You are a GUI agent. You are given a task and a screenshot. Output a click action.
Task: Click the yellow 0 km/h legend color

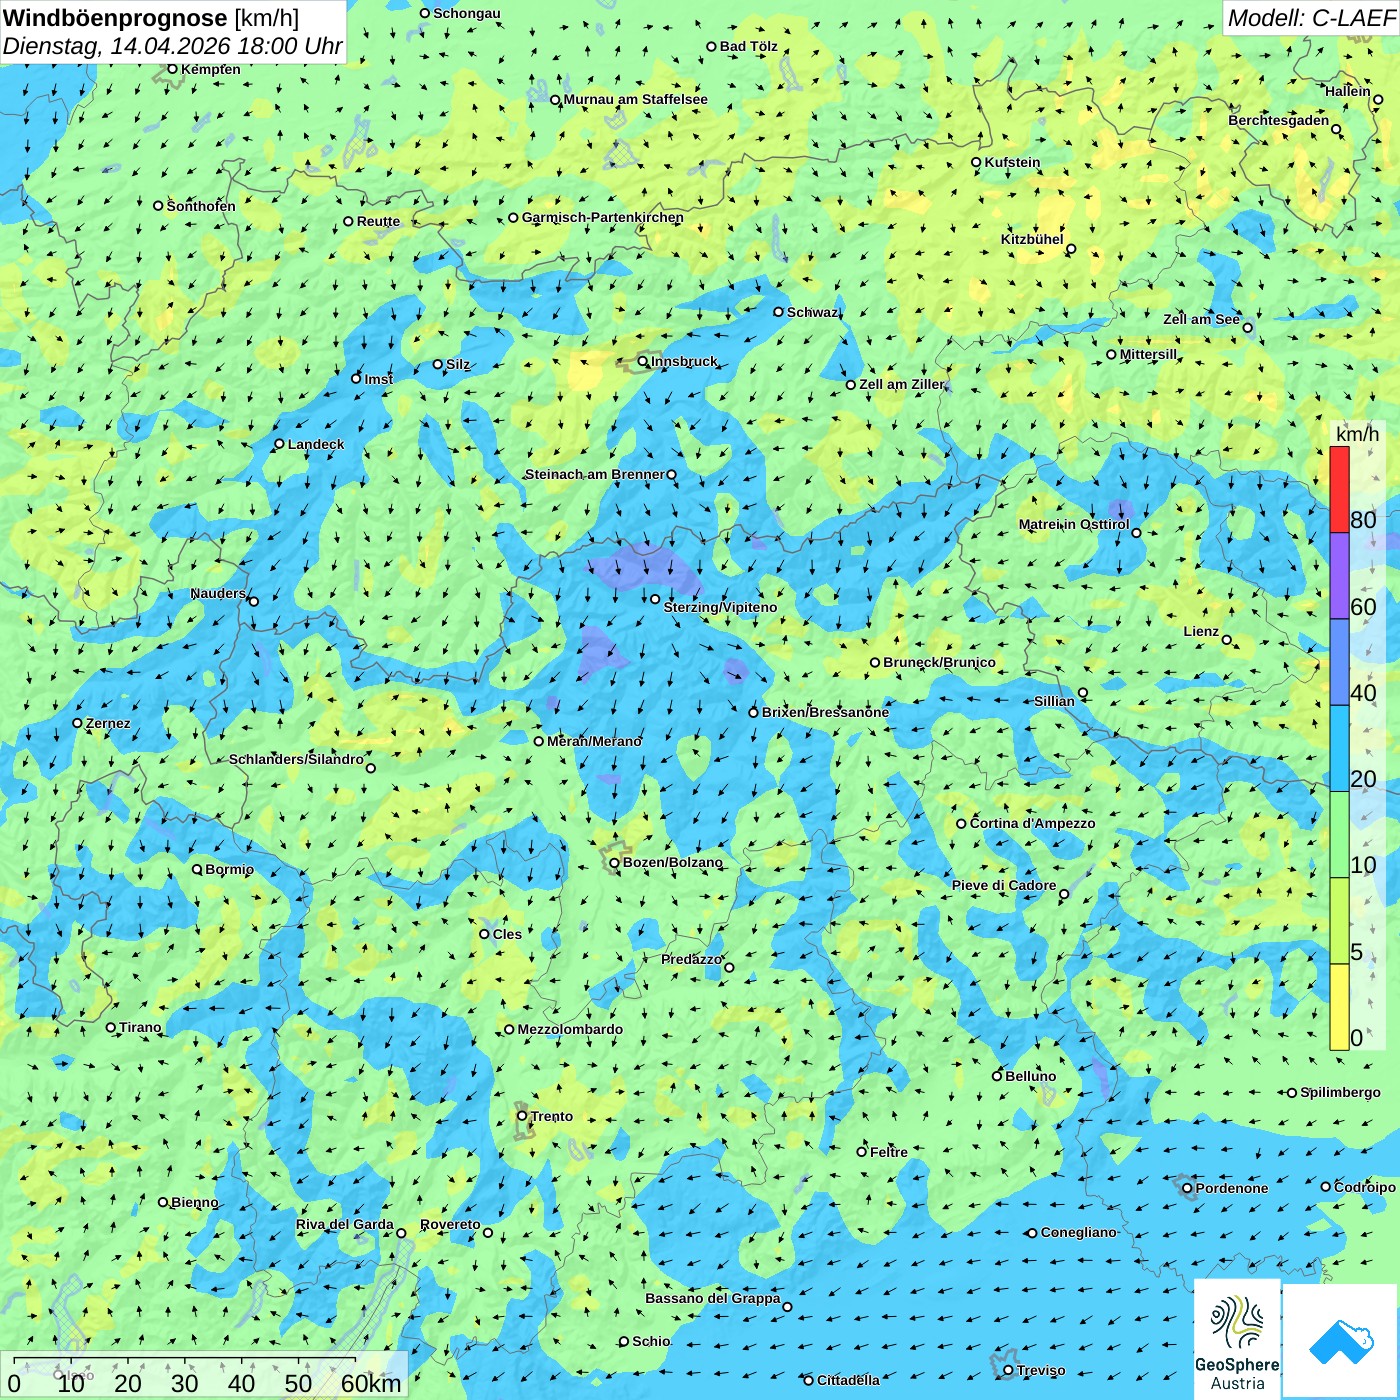tap(1339, 1007)
